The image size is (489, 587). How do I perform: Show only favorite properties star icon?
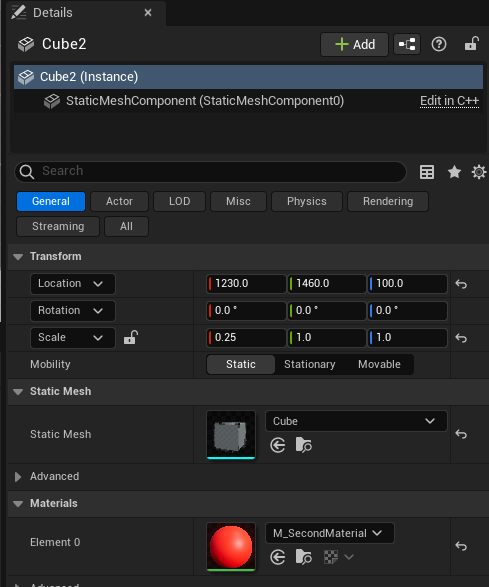454,172
